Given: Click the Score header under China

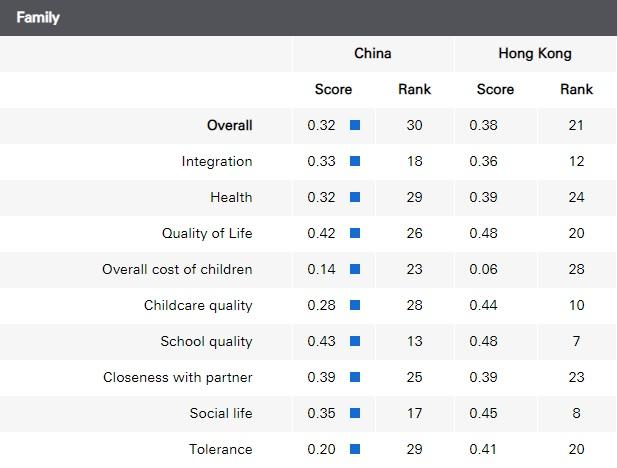Looking at the screenshot, I should [333, 89].
